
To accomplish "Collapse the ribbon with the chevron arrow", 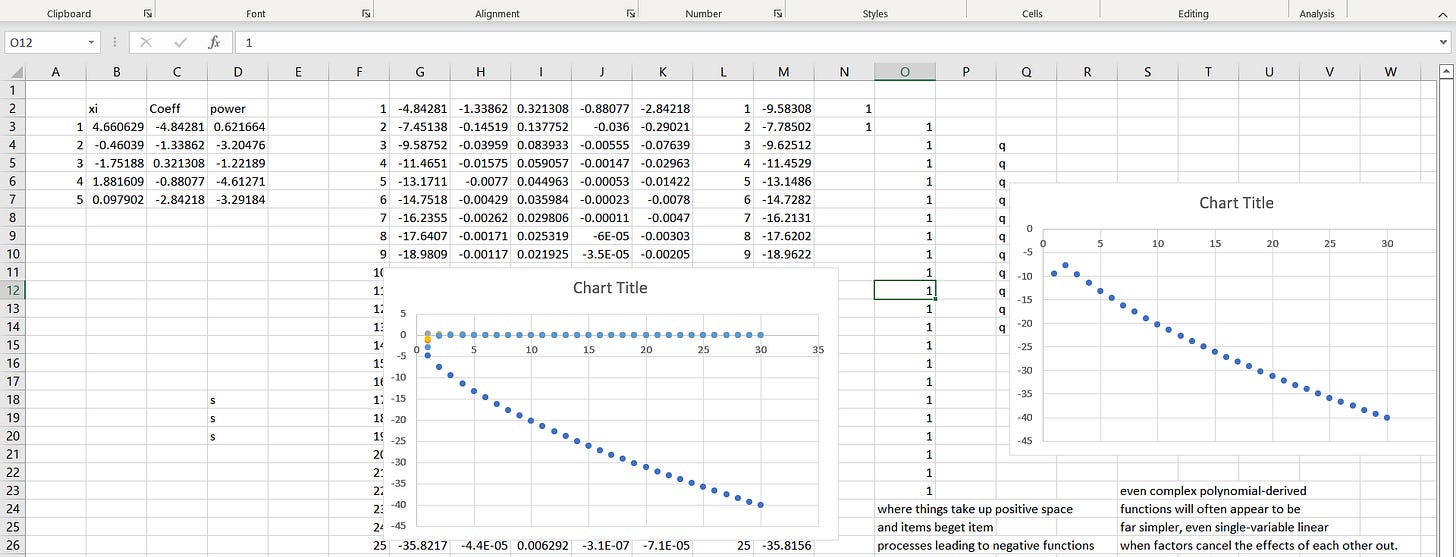I will [x=1443, y=14].
